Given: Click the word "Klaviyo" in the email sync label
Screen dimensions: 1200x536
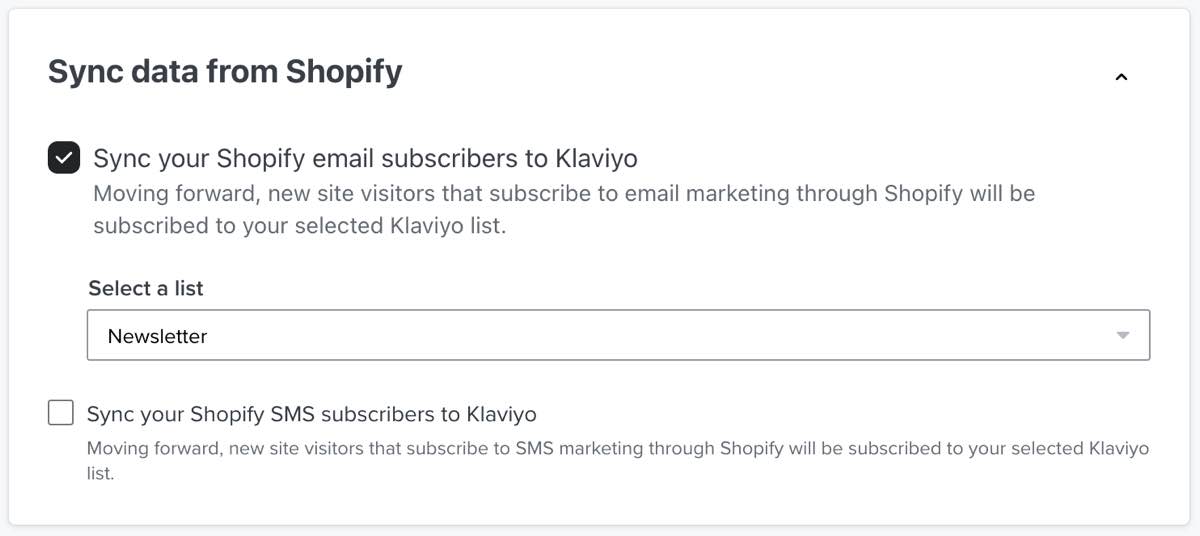Looking at the screenshot, I should 596,158.
